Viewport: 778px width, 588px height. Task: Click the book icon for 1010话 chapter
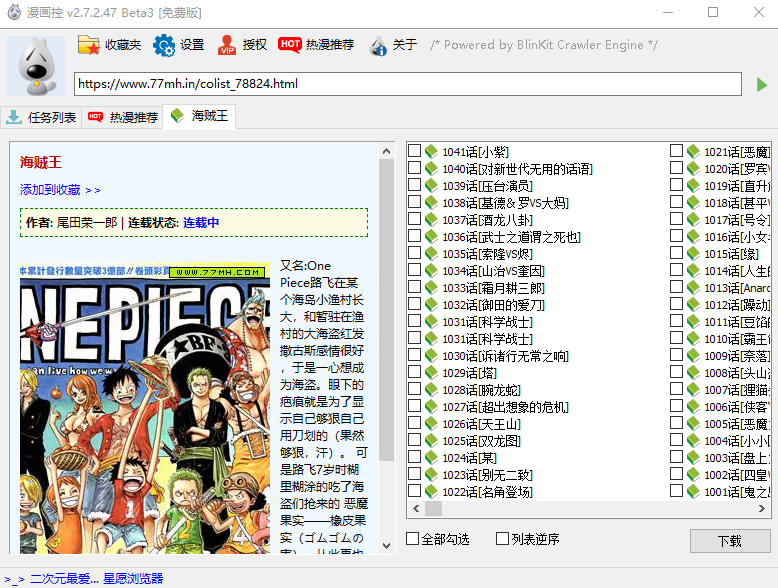[693, 338]
